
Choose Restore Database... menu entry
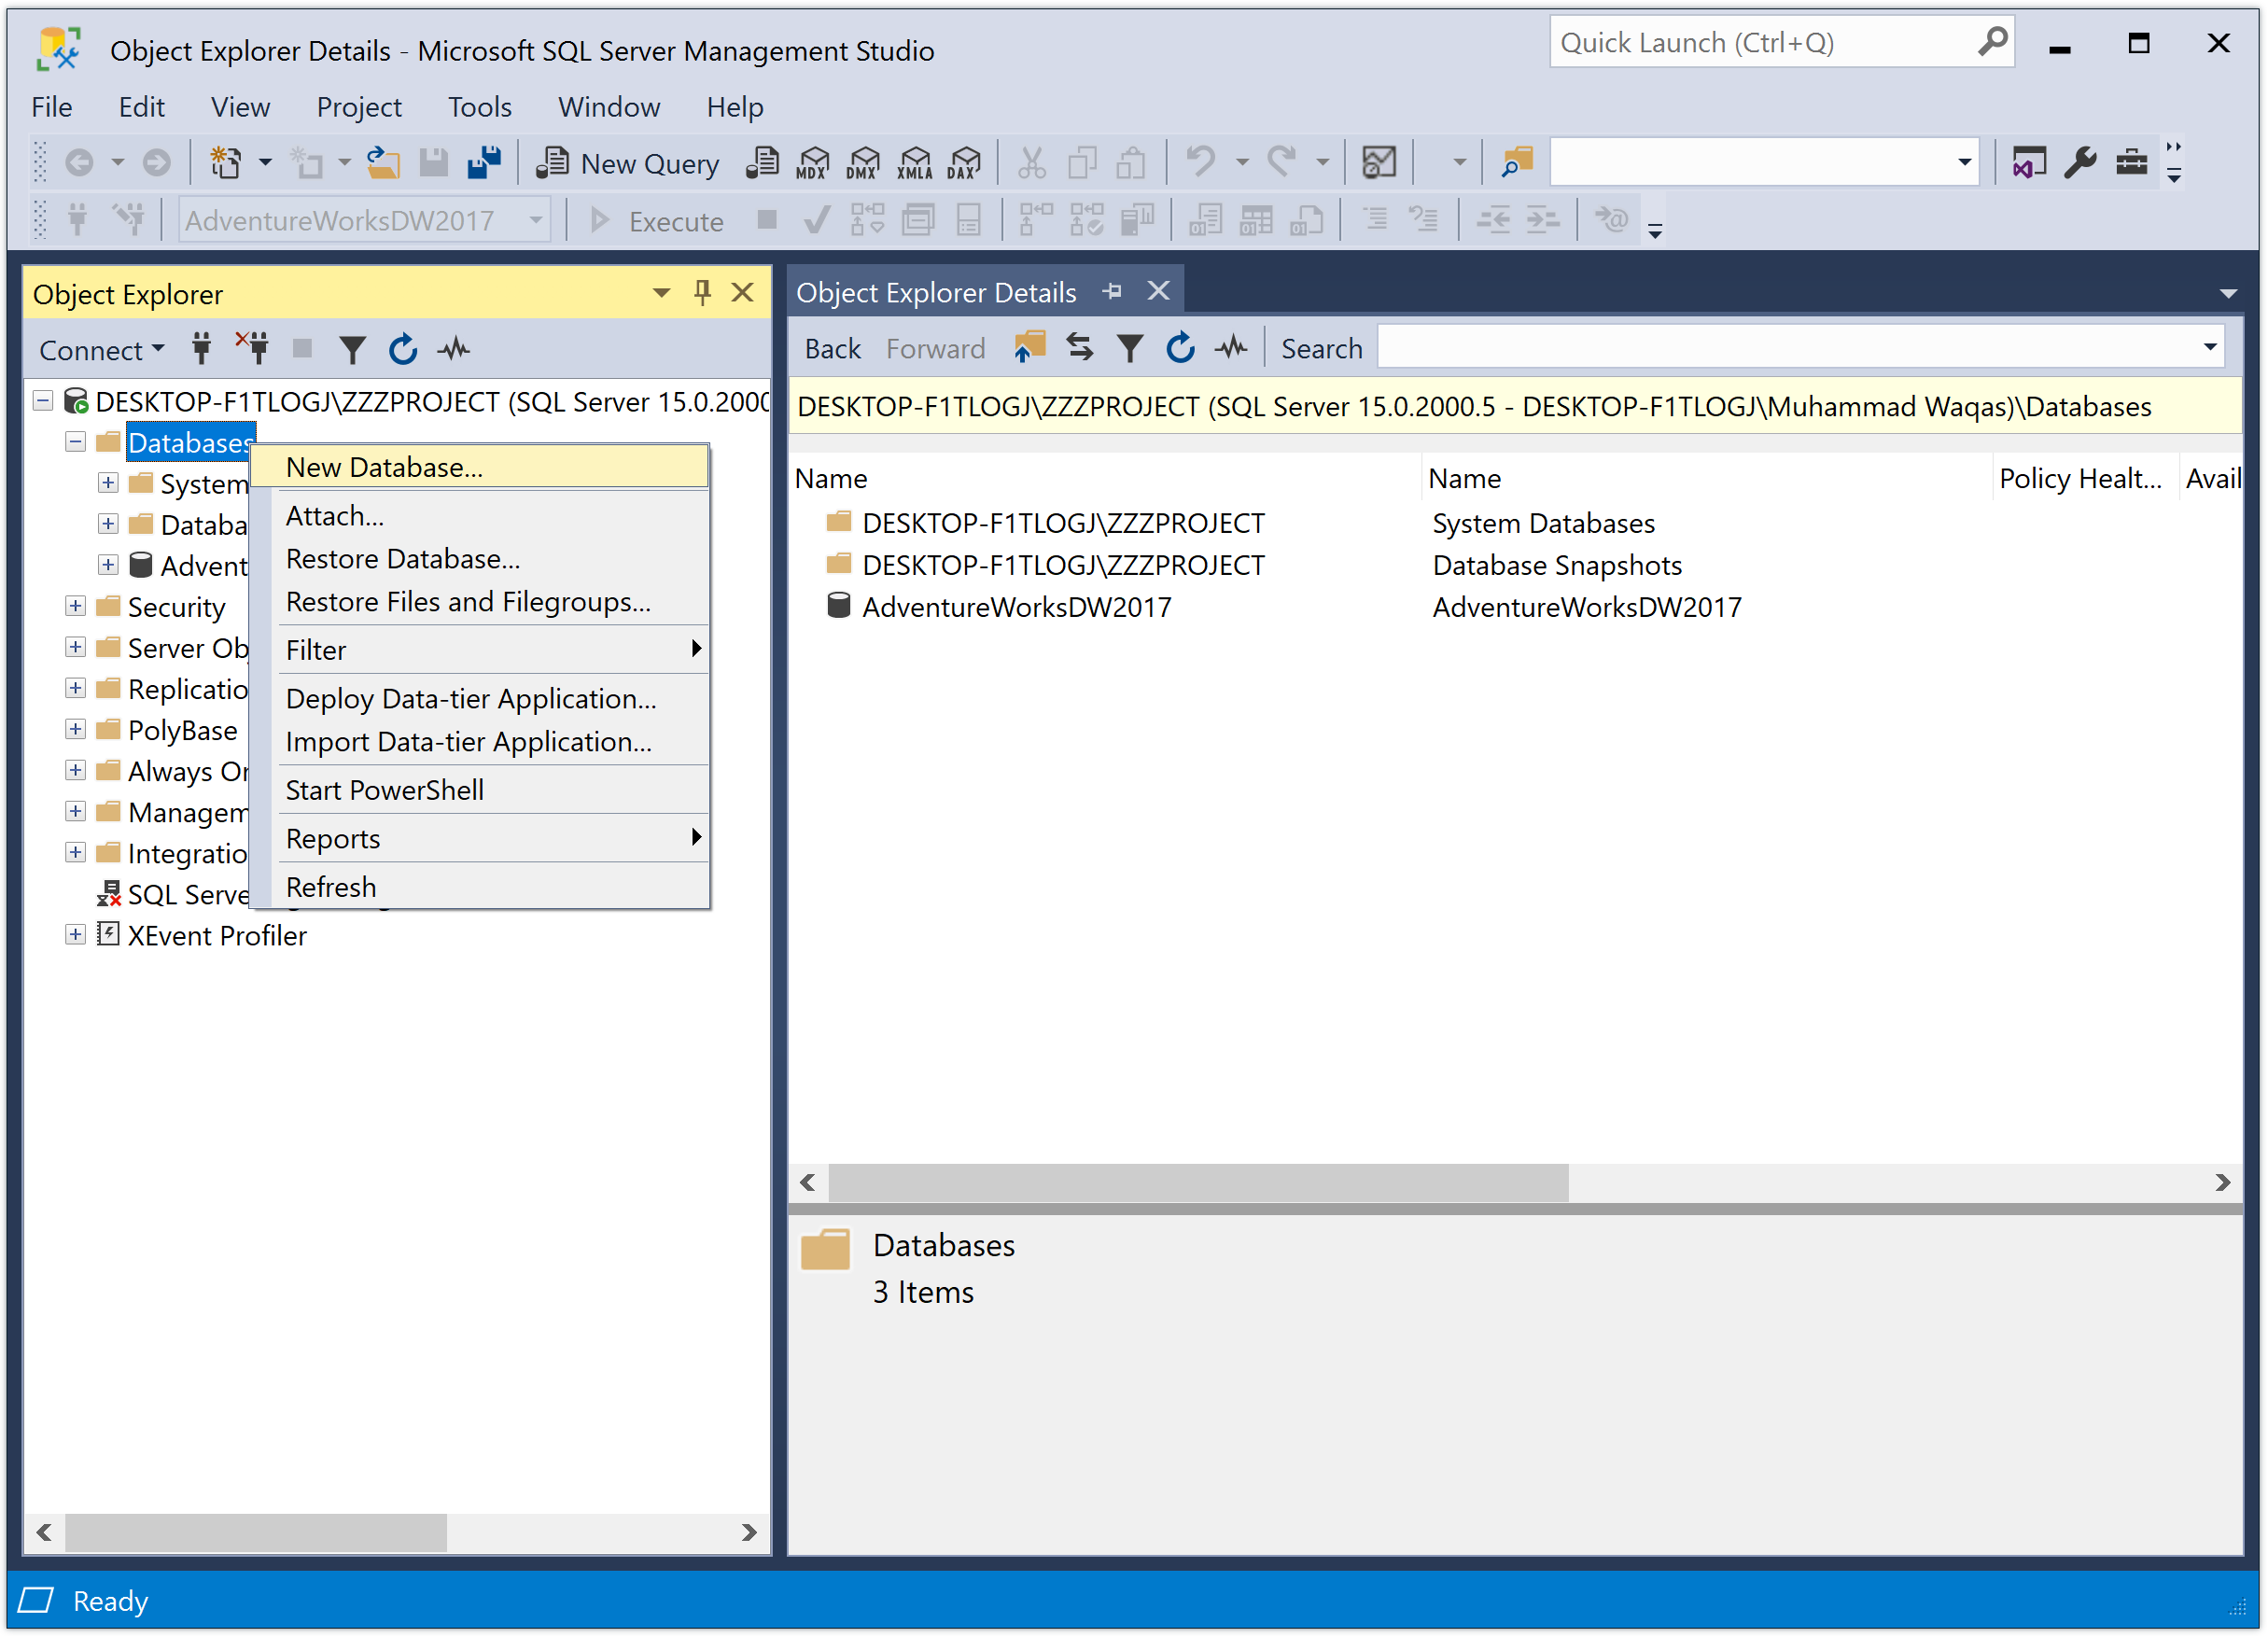click(402, 559)
